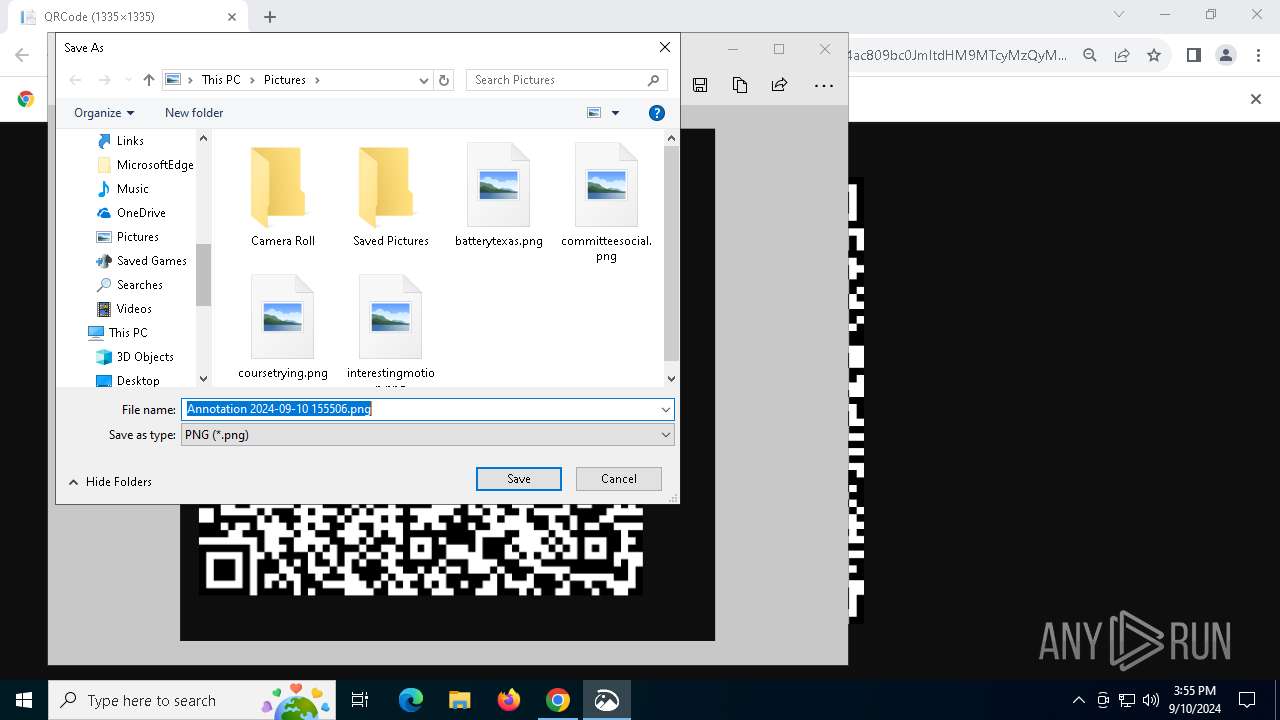This screenshot has height=720, width=1280.
Task: Open Chrome three-dot menu
Action: pyautogui.click(x=1257, y=55)
